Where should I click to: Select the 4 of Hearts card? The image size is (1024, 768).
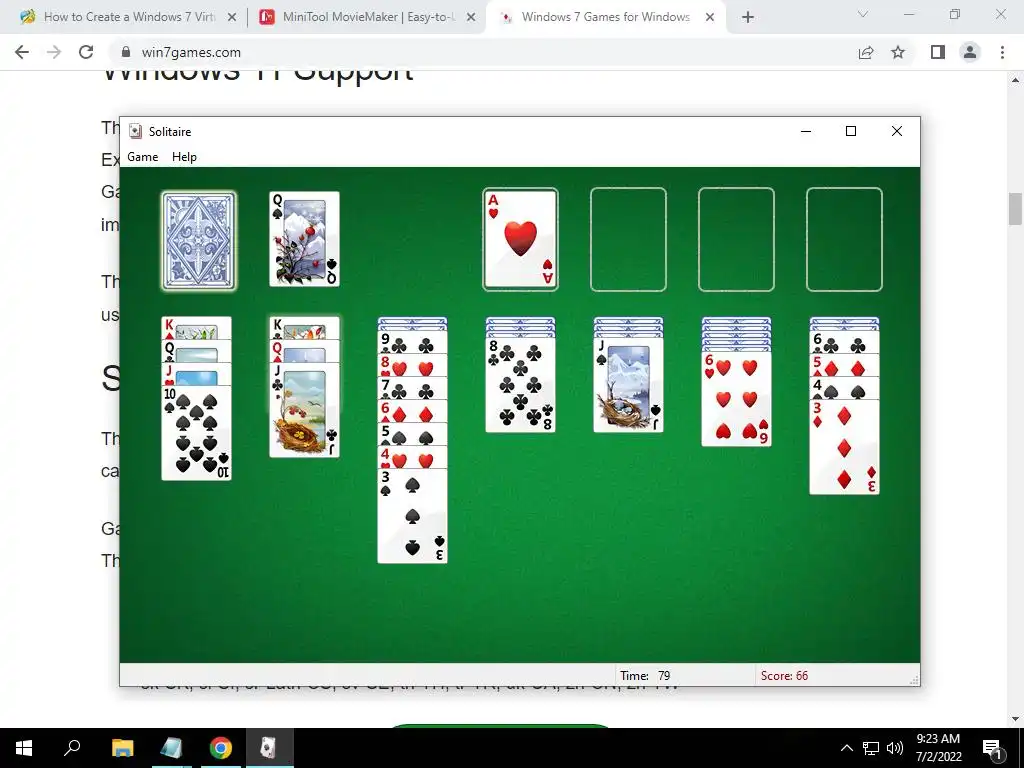pos(412,456)
